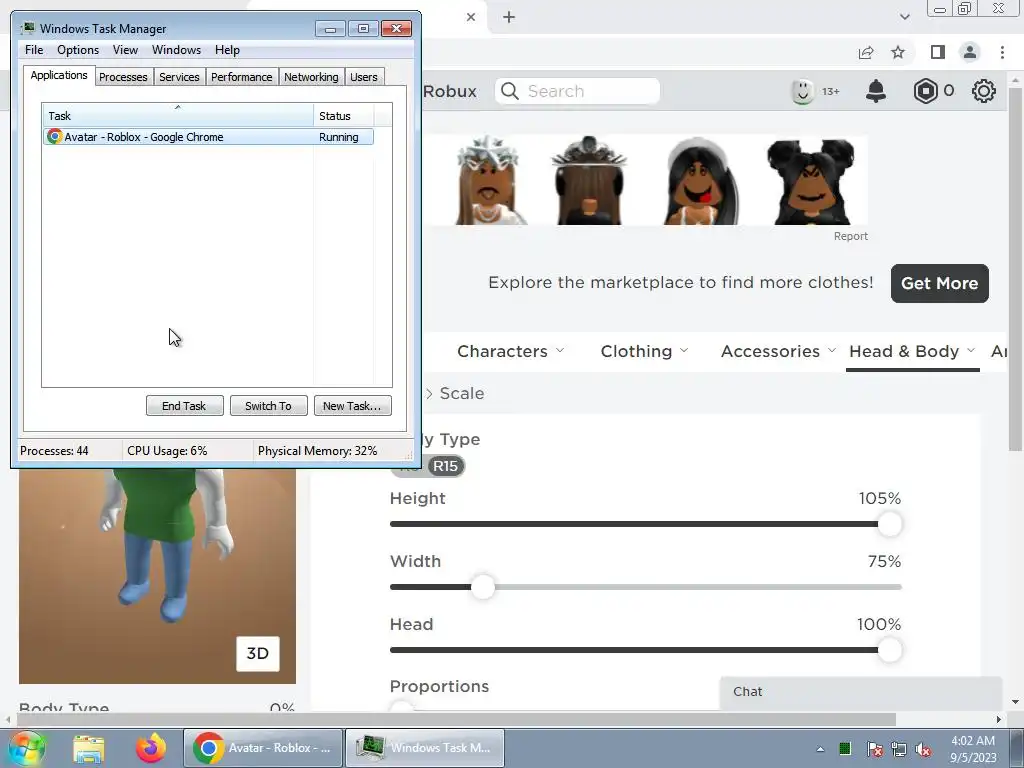Open the Windows menu in Task Manager

tap(176, 50)
